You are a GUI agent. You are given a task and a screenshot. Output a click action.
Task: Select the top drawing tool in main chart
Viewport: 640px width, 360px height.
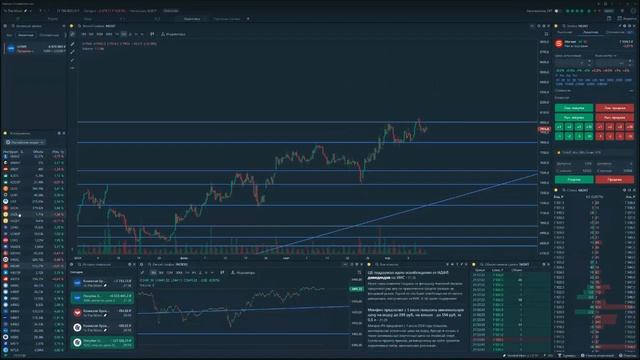click(72, 35)
